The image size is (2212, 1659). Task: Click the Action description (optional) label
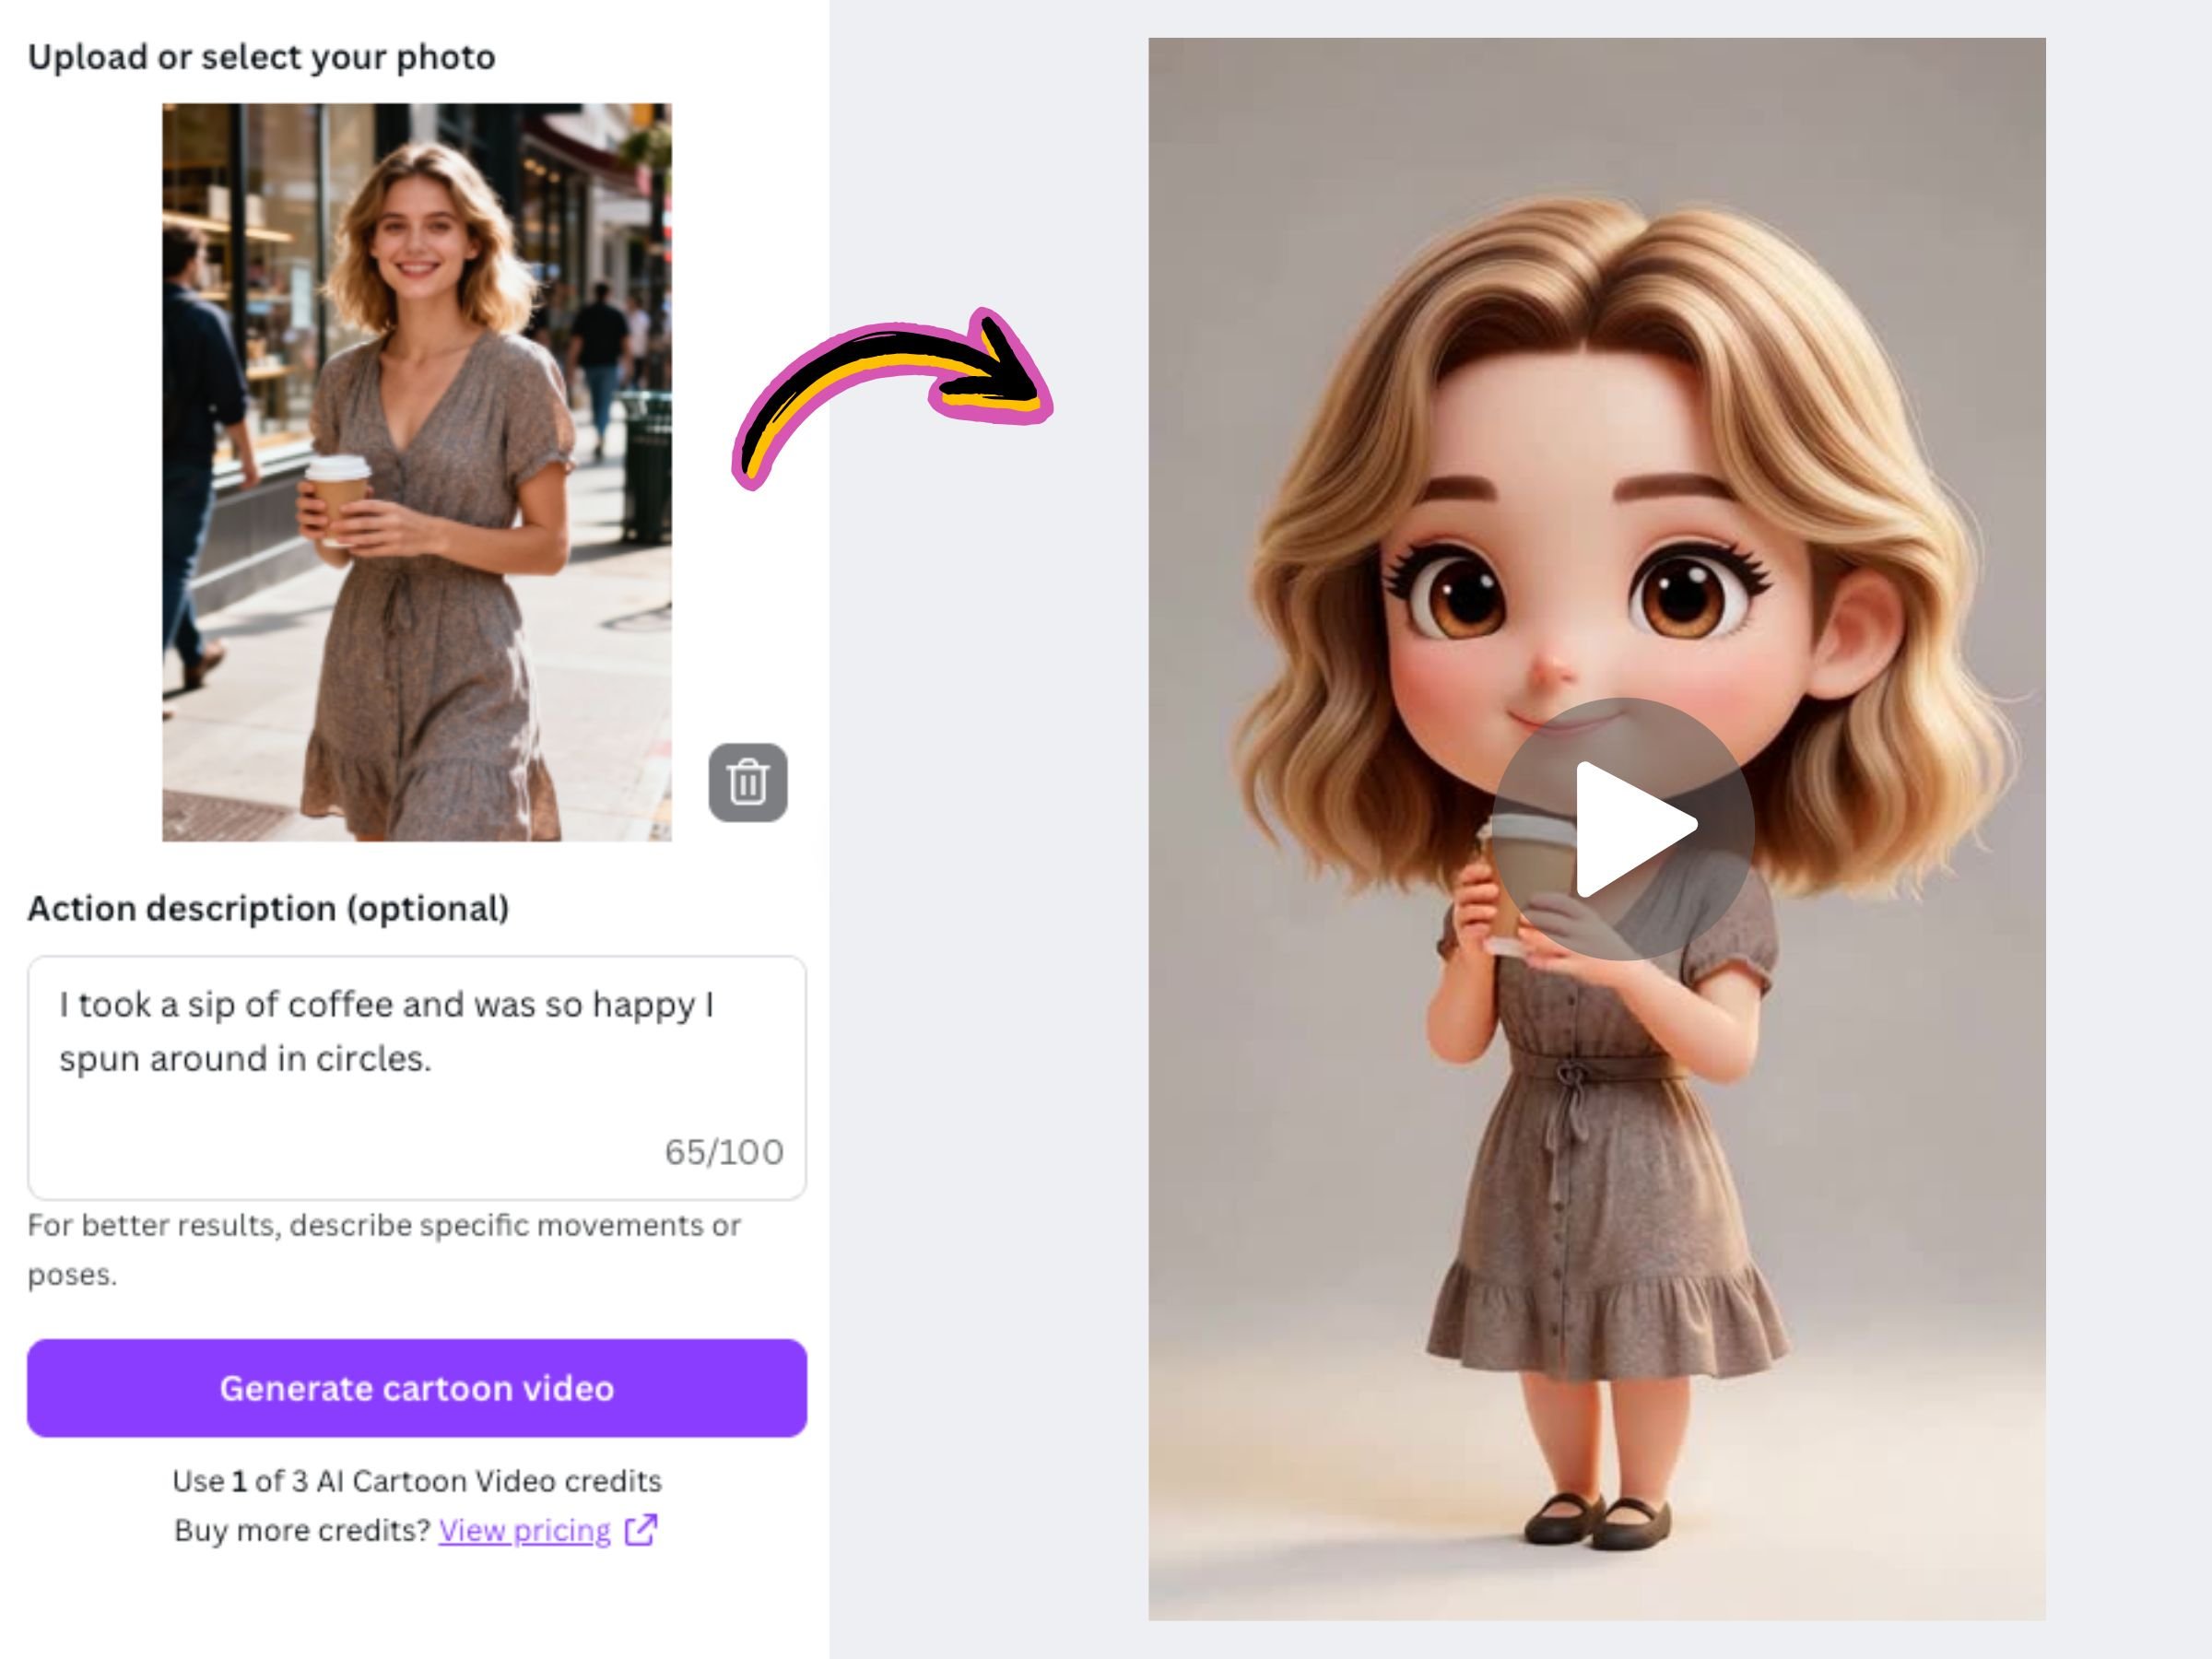270,909
